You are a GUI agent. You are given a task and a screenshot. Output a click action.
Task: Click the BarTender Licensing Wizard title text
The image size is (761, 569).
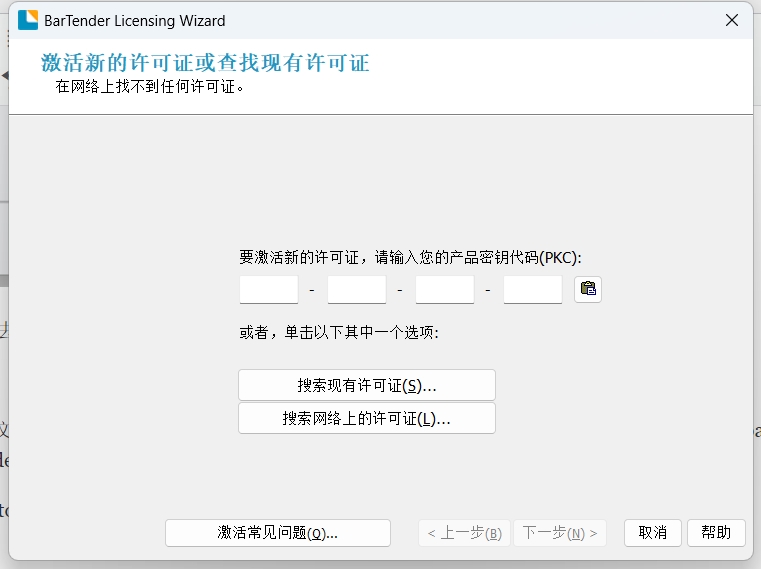(x=134, y=21)
